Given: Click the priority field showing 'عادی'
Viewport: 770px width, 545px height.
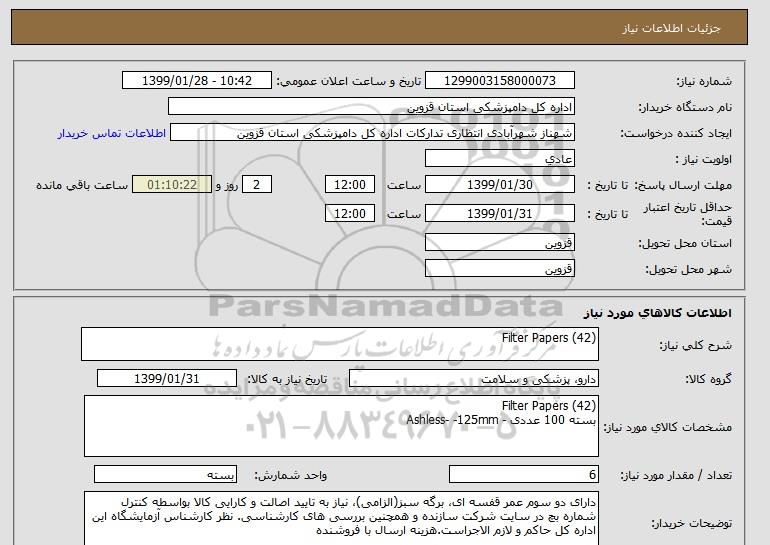Looking at the screenshot, I should tap(499, 159).
